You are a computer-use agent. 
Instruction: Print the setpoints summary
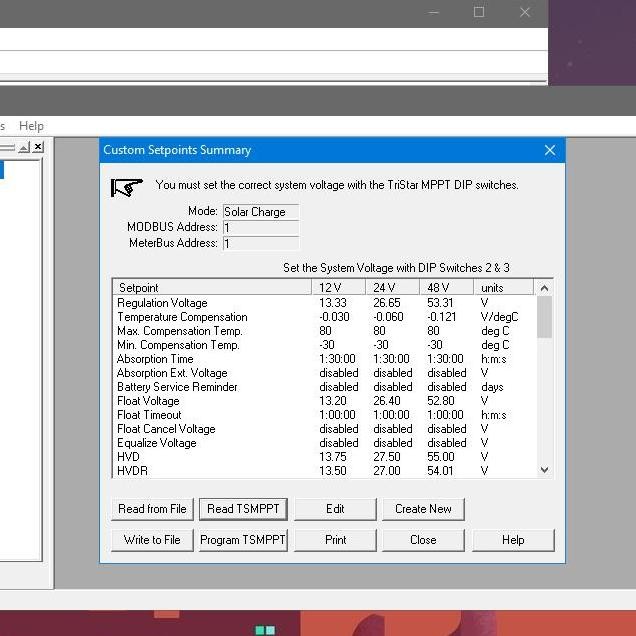[335, 540]
